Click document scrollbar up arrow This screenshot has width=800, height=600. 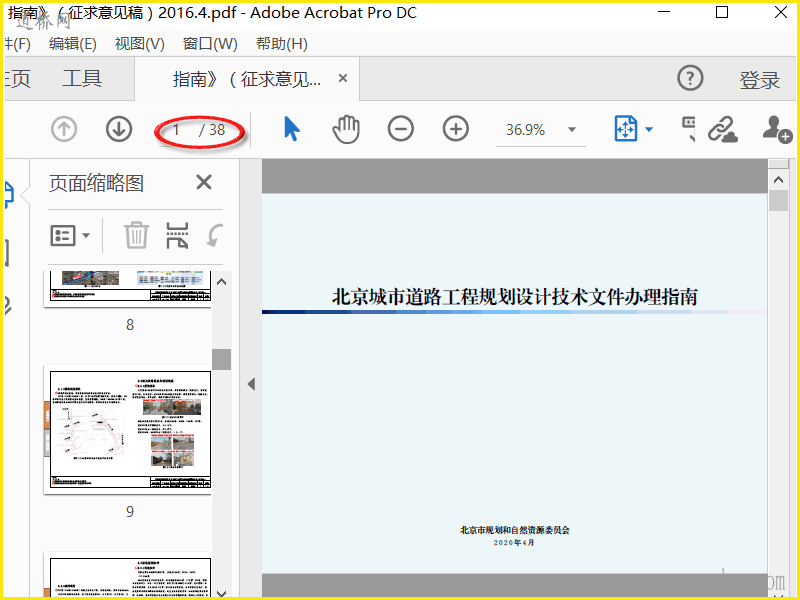pos(778,180)
